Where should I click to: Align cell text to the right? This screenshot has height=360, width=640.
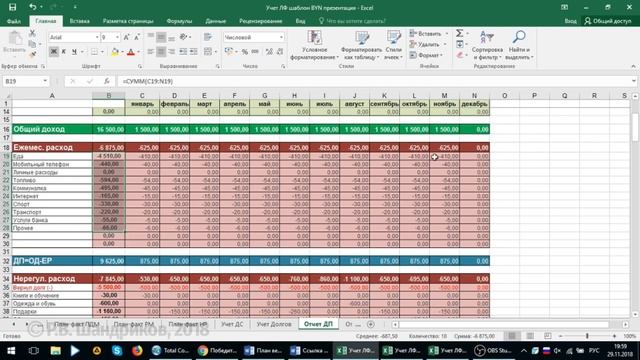(171, 52)
